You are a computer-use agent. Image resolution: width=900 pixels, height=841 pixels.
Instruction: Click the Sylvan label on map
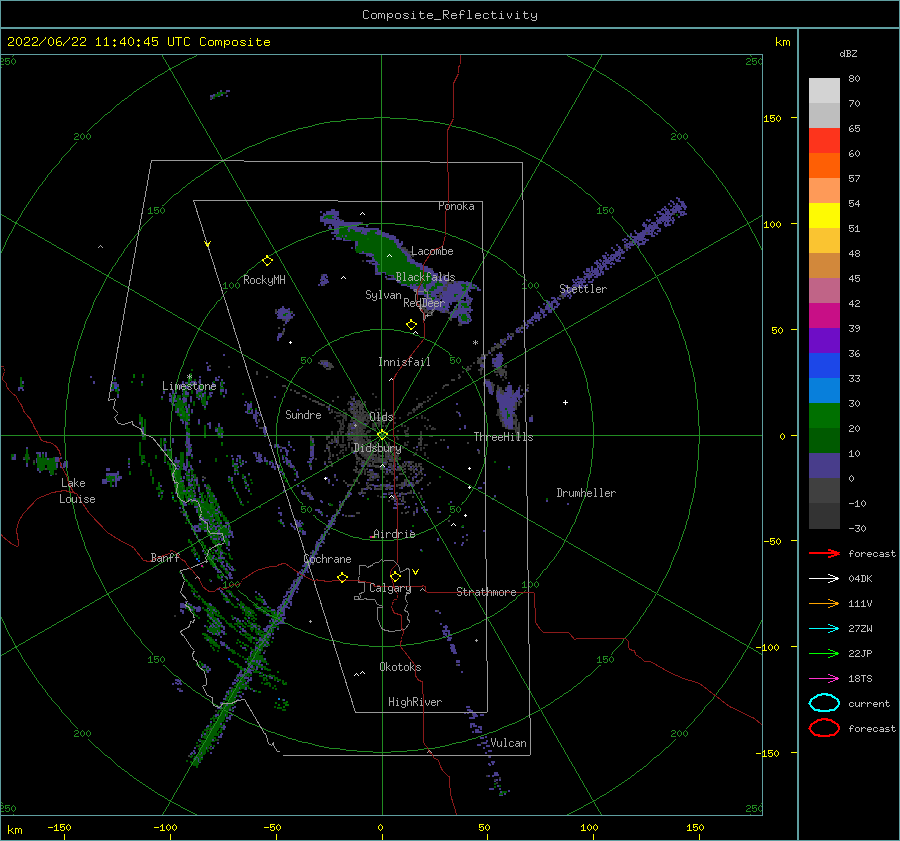tap(383, 295)
